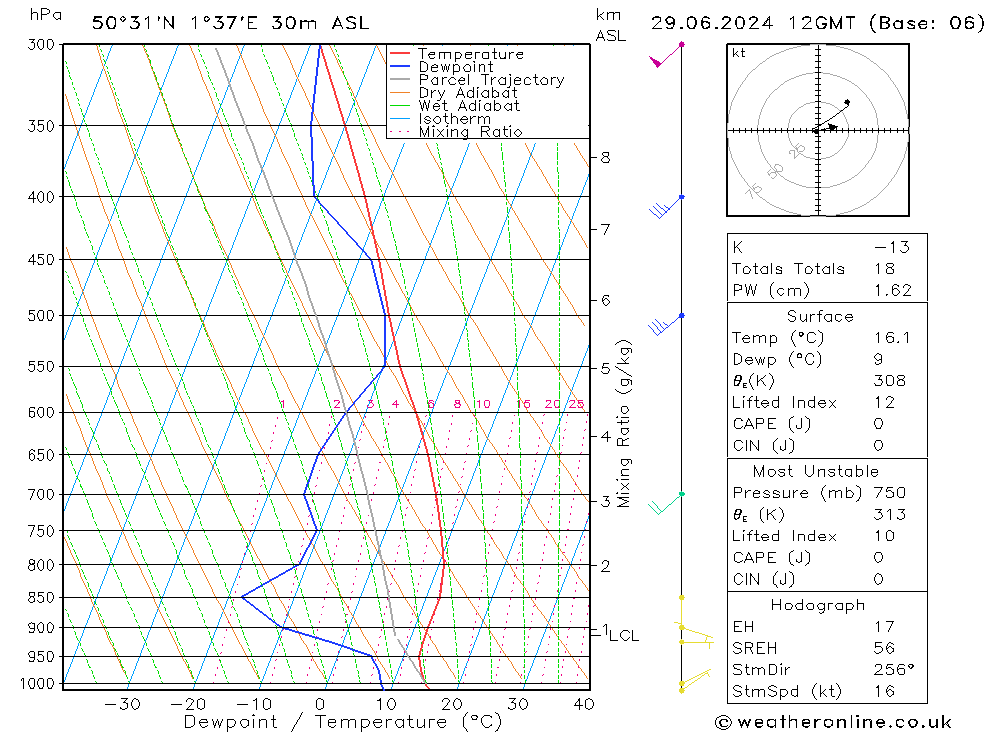Click the Pressure (mb) value '750'
Screen dimensions: 1000x733
pyautogui.click(x=890, y=492)
